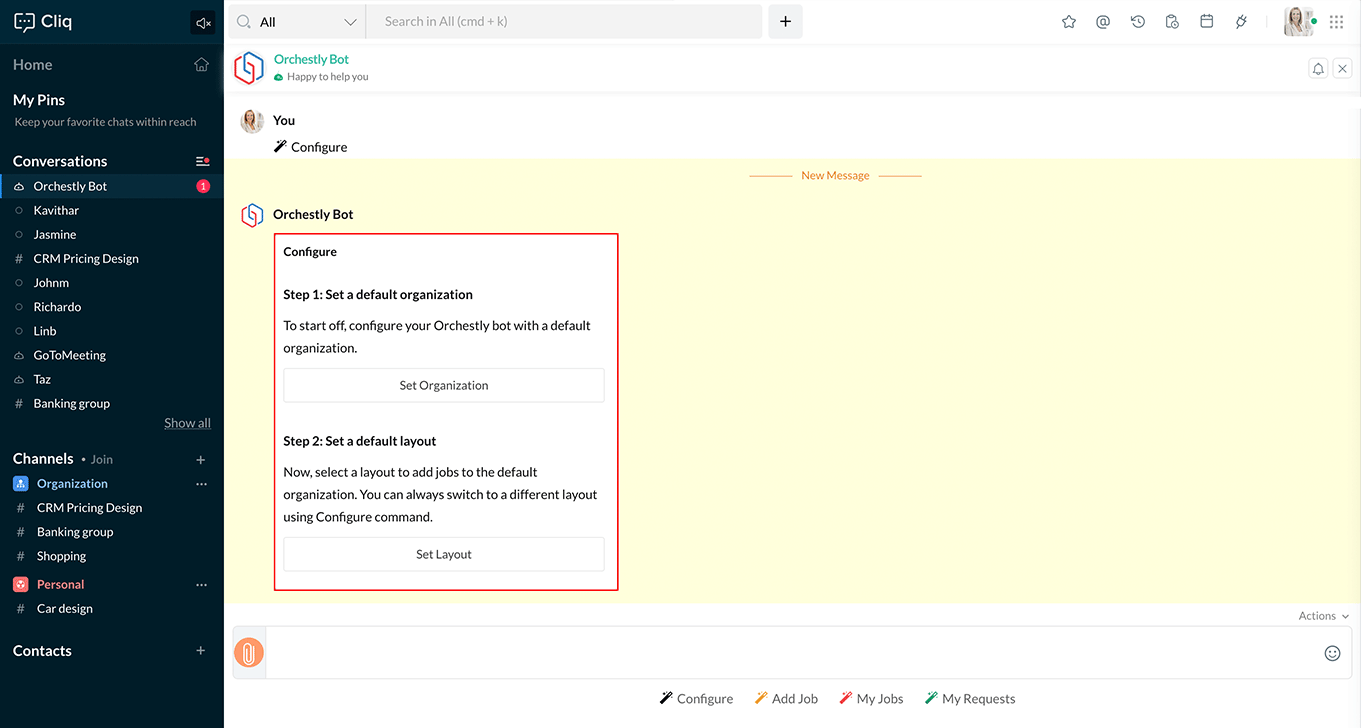Screen dimensions: 1361x728
Task: Click the message input box
Action: pyautogui.click(x=793, y=653)
